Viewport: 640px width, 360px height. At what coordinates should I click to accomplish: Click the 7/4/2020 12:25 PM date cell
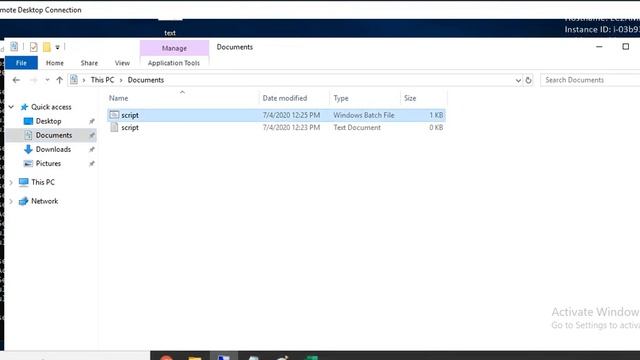[x=291, y=115]
